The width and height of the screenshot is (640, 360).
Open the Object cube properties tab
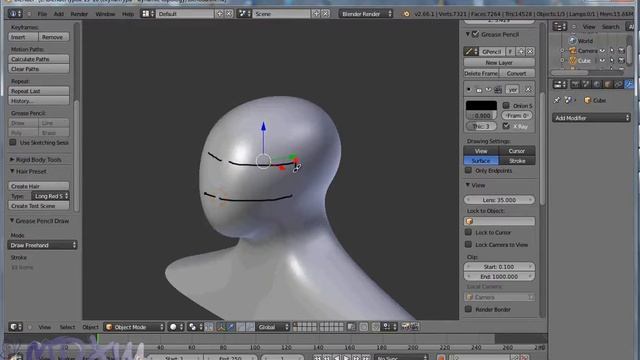[x=608, y=84]
